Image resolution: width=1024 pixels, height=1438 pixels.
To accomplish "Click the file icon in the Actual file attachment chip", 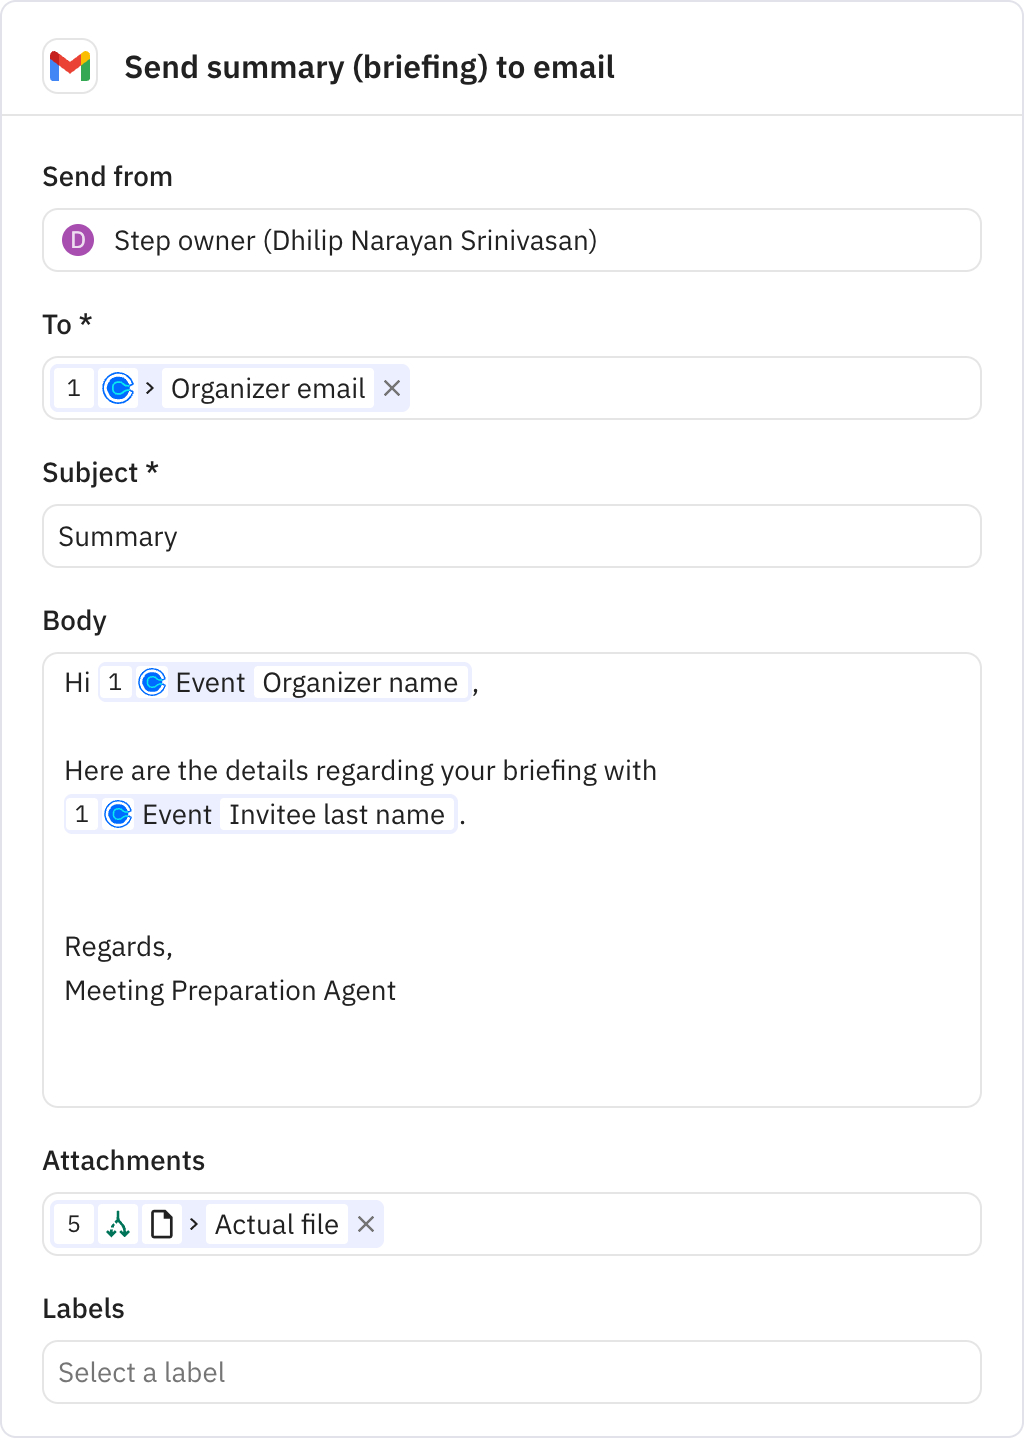I will [161, 1224].
